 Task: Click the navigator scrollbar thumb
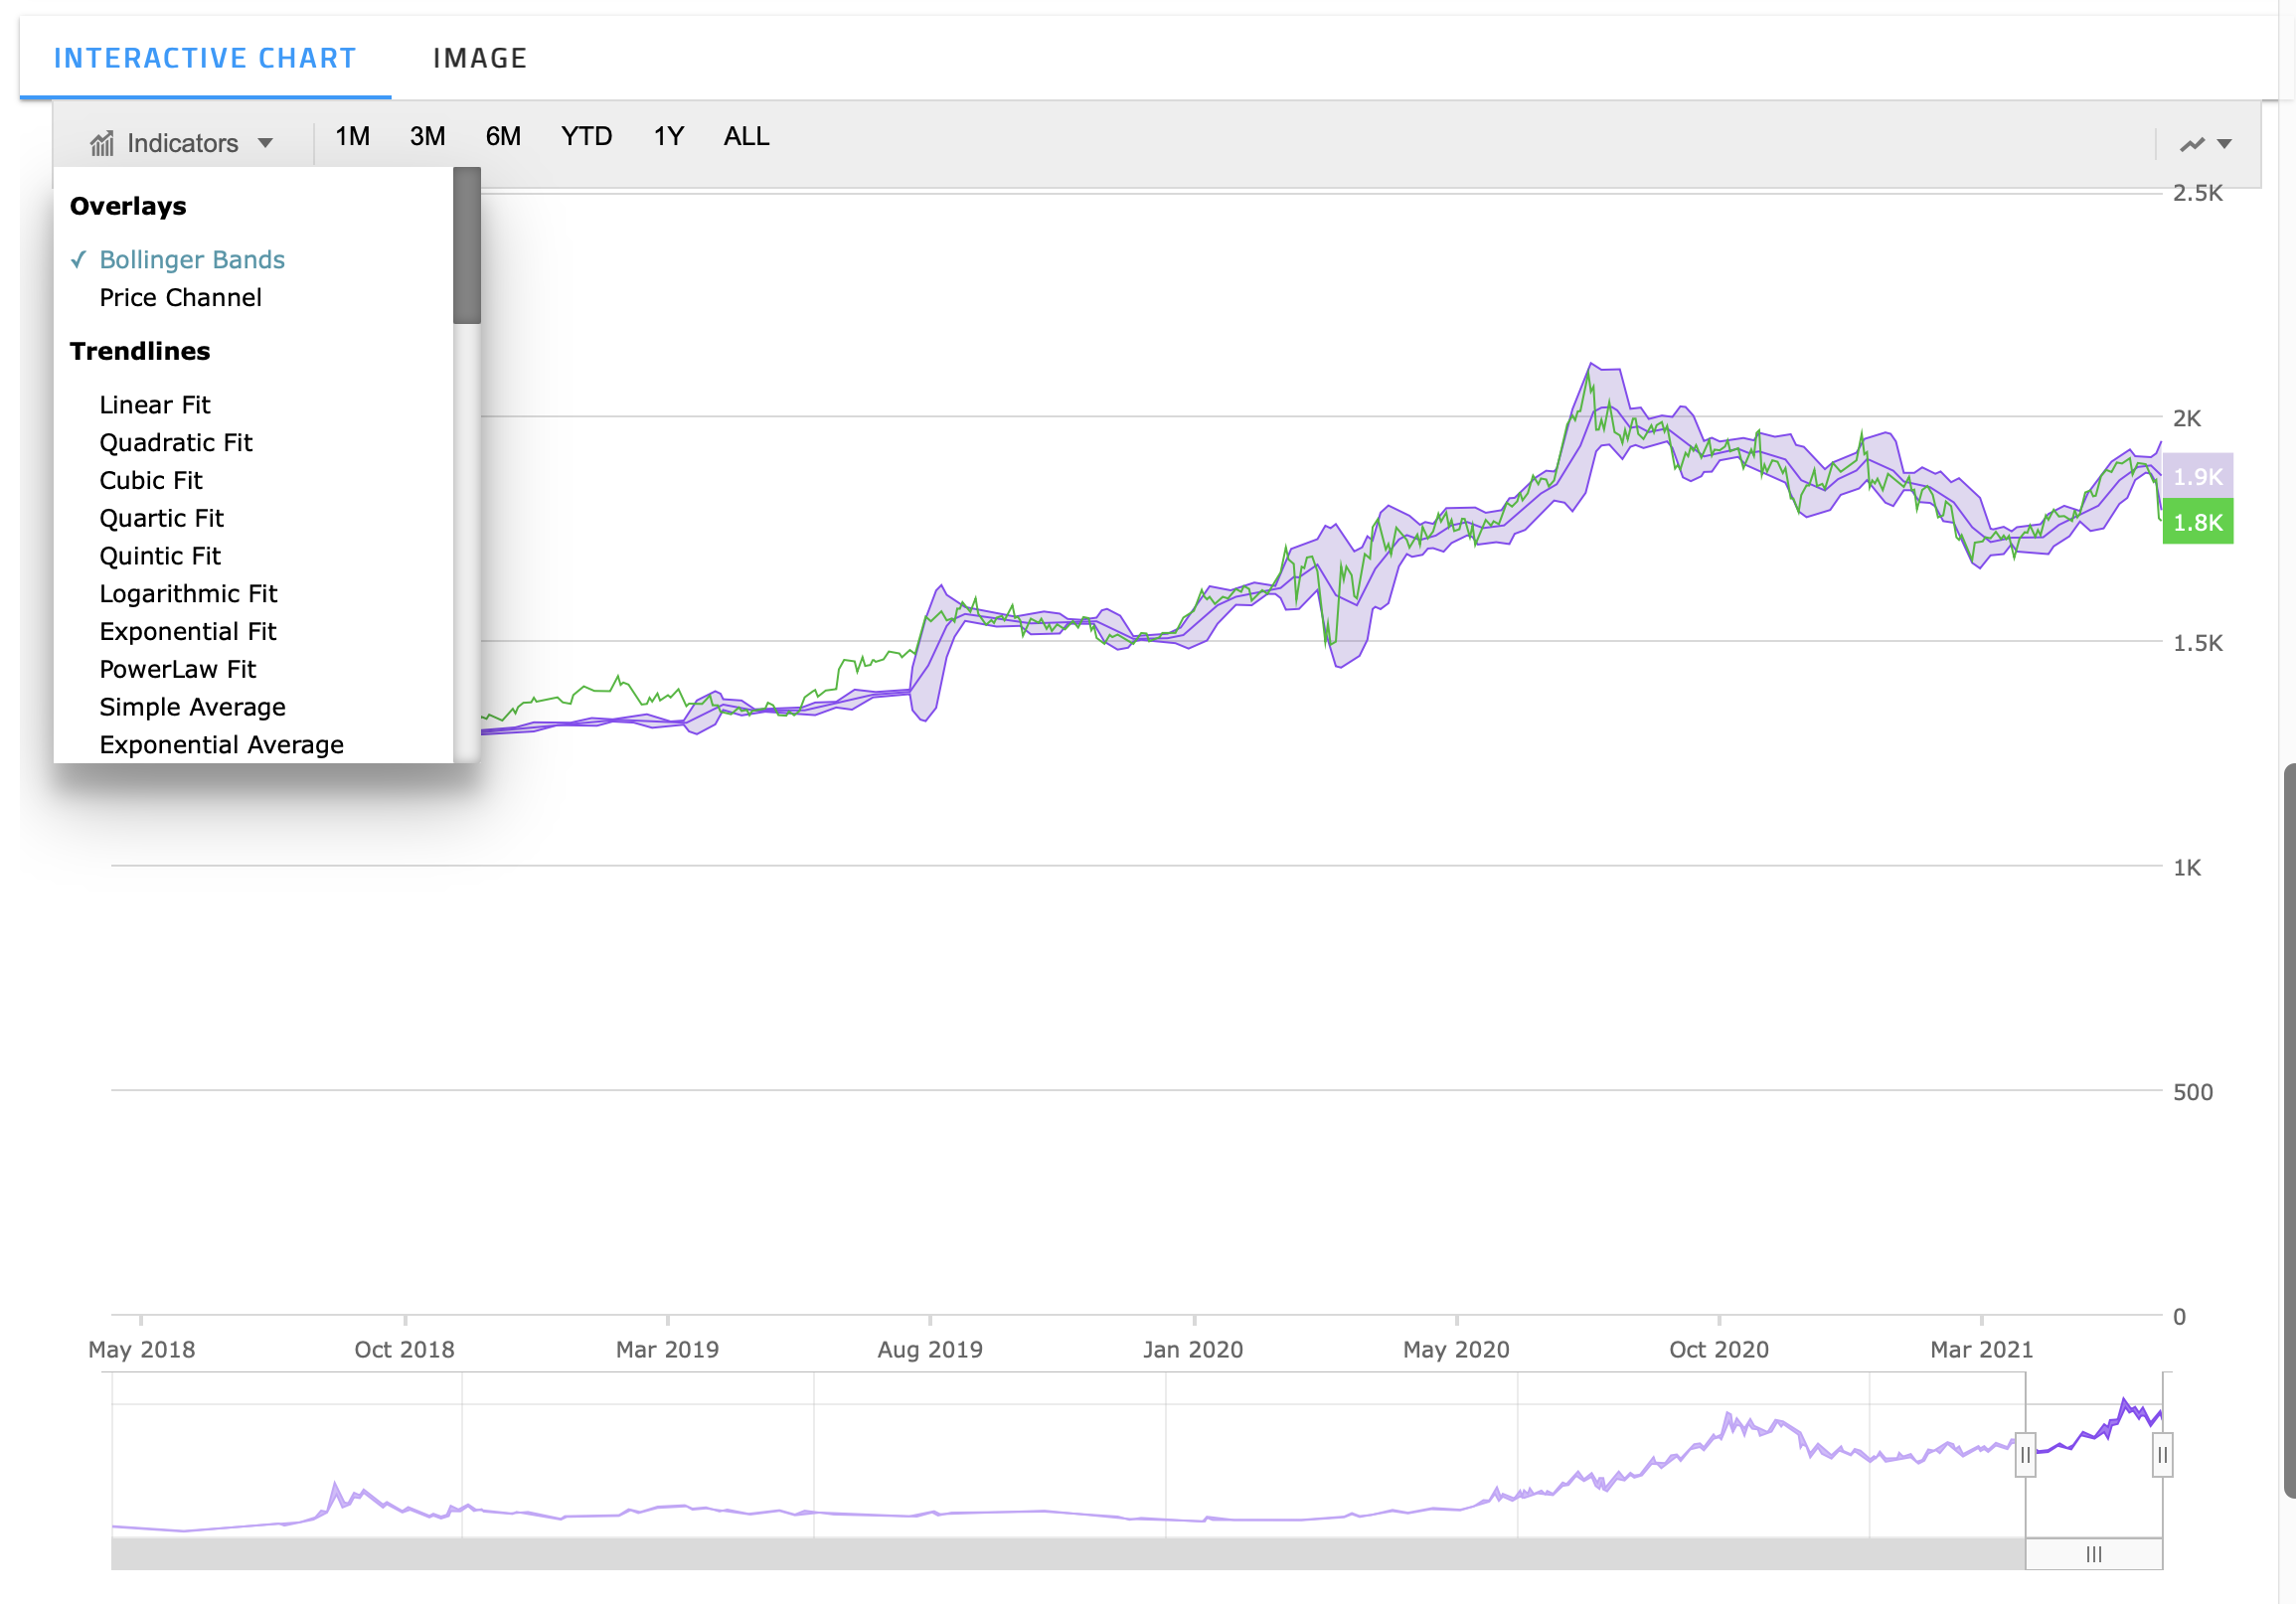pos(2094,1555)
